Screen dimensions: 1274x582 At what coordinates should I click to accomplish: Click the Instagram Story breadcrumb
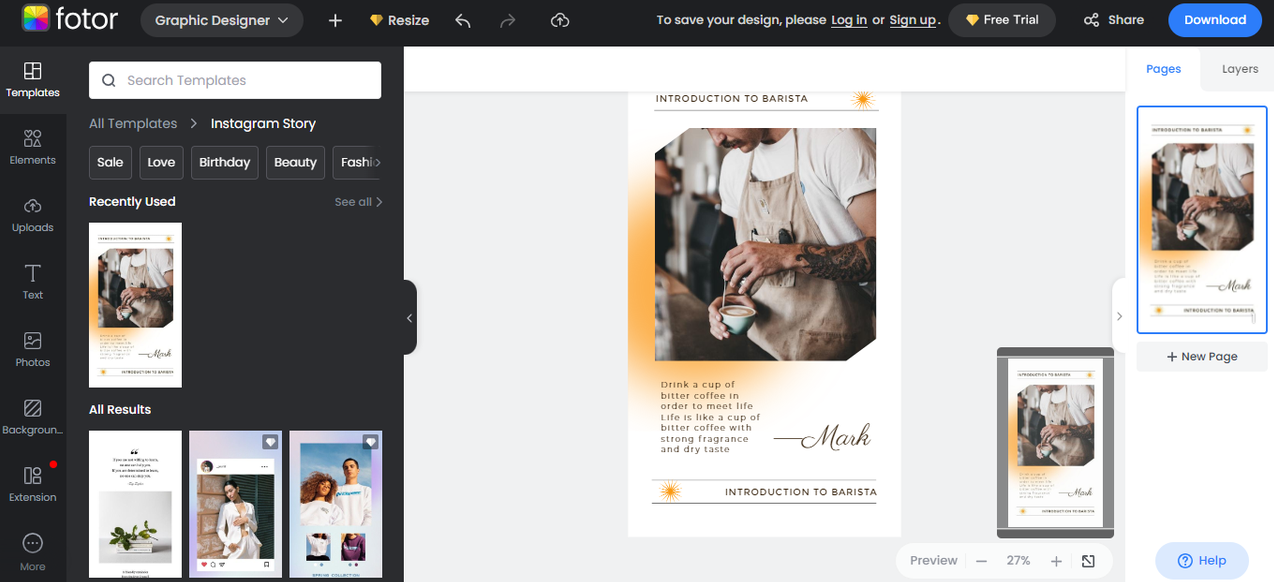[x=263, y=123]
